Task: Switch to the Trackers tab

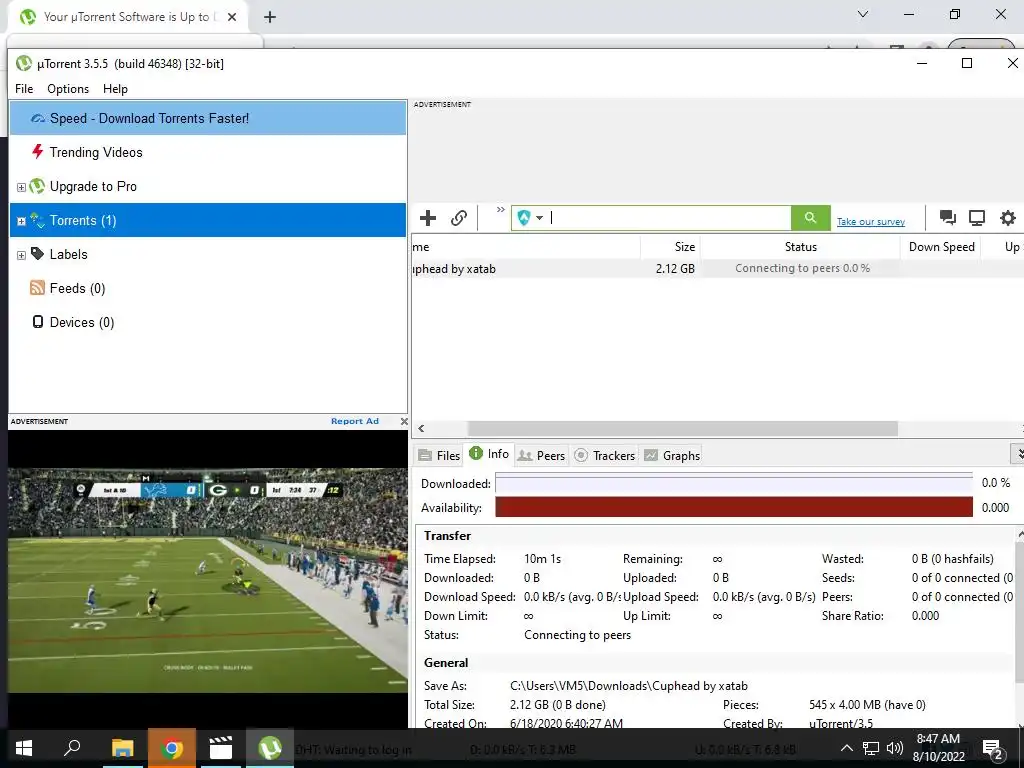Action: [x=605, y=455]
